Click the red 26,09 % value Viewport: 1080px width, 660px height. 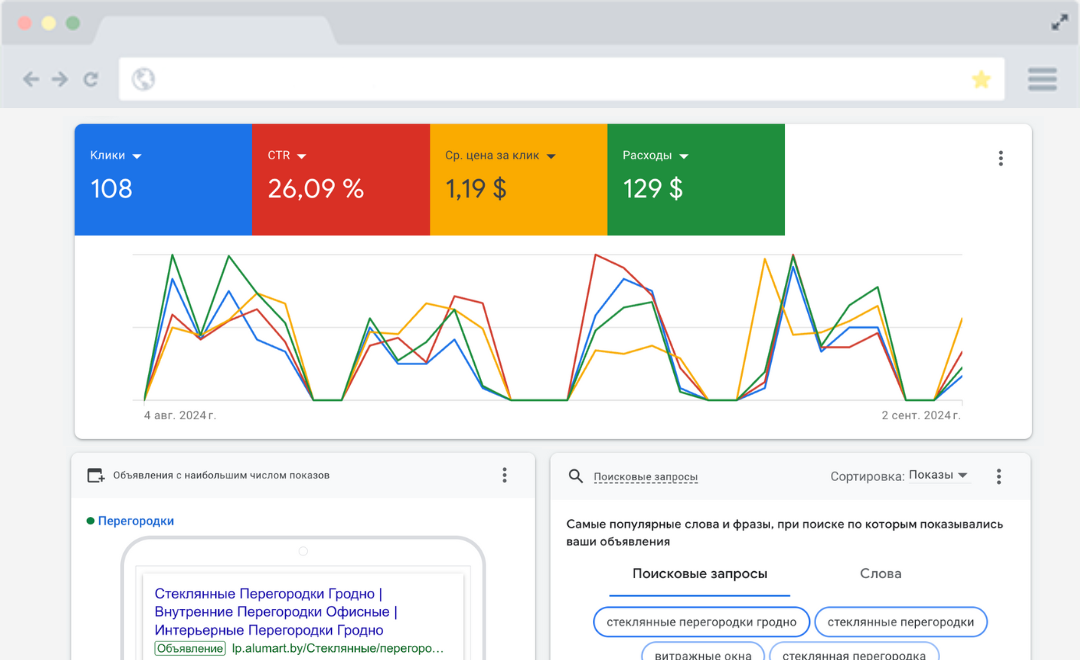(315, 189)
